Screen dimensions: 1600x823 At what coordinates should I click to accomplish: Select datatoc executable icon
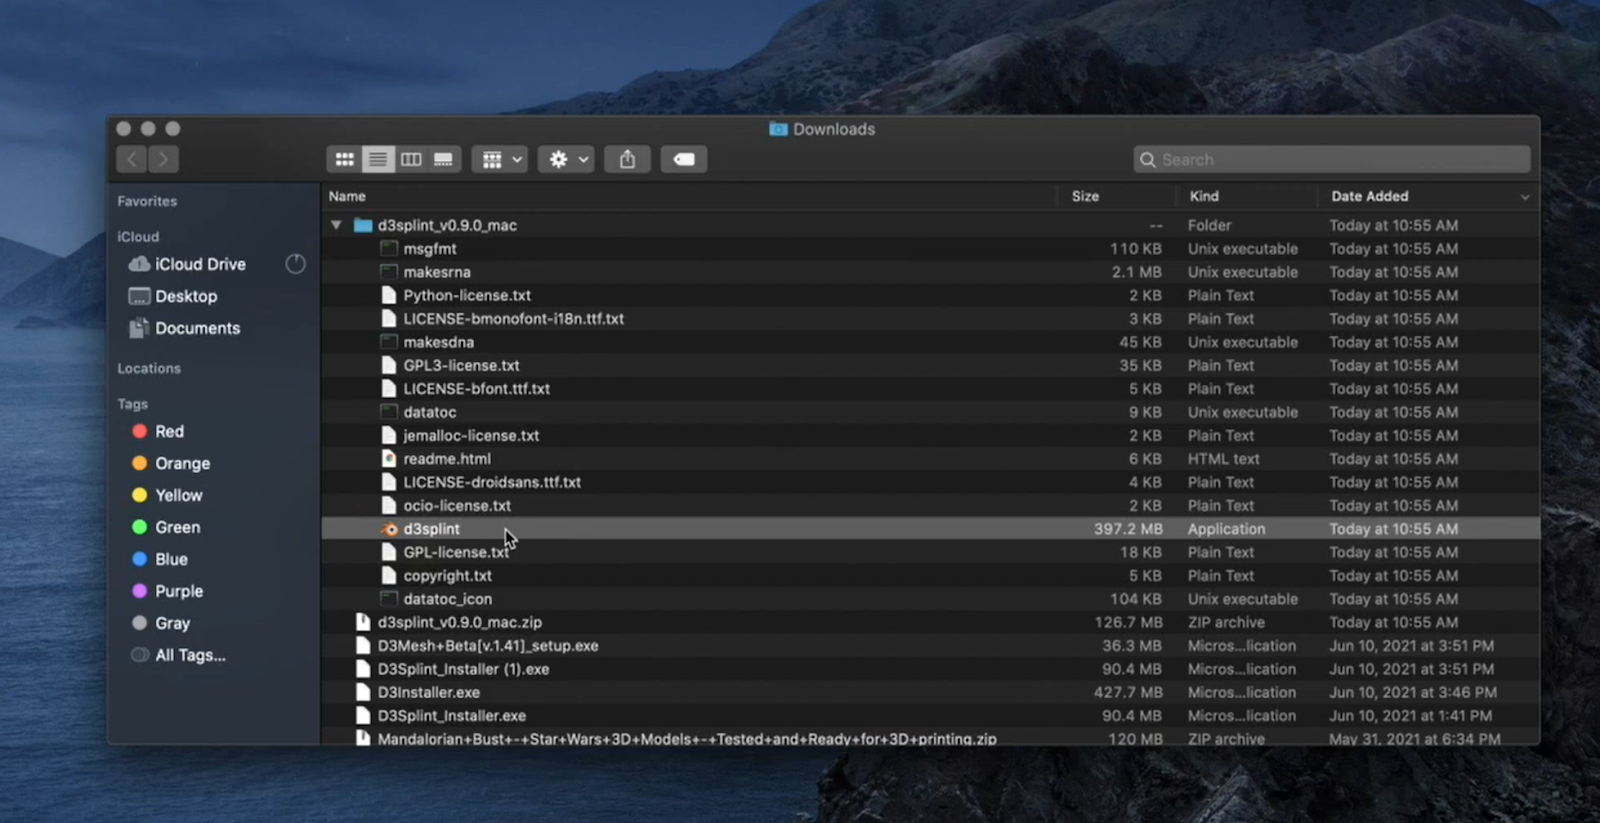pos(389,412)
